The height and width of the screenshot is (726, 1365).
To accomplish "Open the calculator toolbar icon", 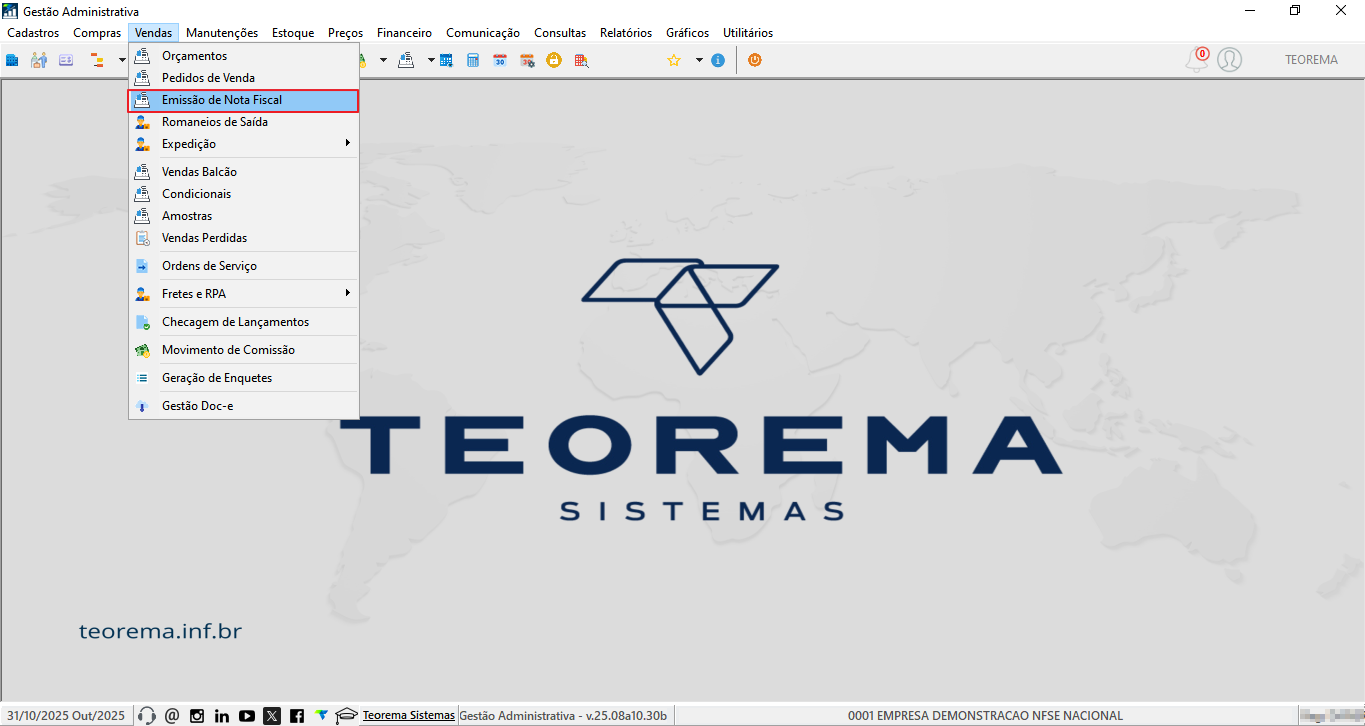I will 473,60.
